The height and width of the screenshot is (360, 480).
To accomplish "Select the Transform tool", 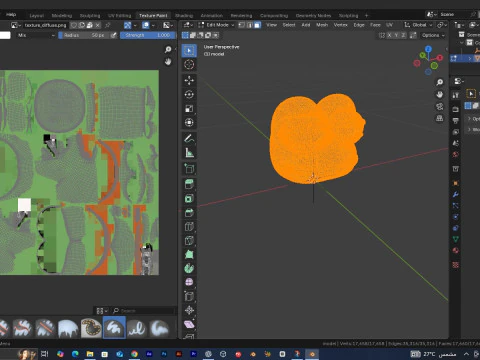I will click(x=189, y=123).
